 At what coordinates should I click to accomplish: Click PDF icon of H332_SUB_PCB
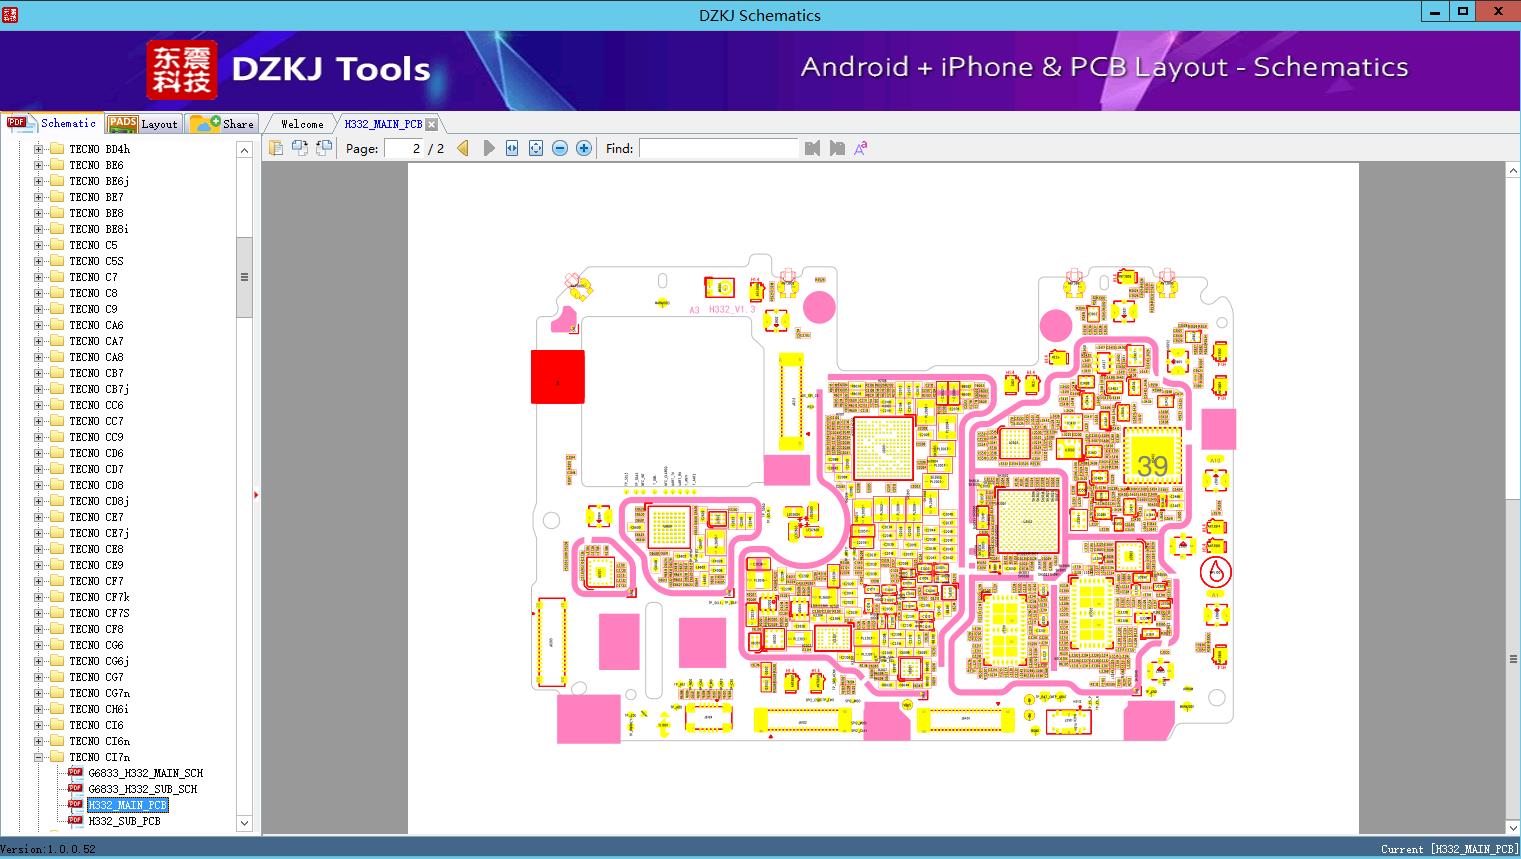75,821
